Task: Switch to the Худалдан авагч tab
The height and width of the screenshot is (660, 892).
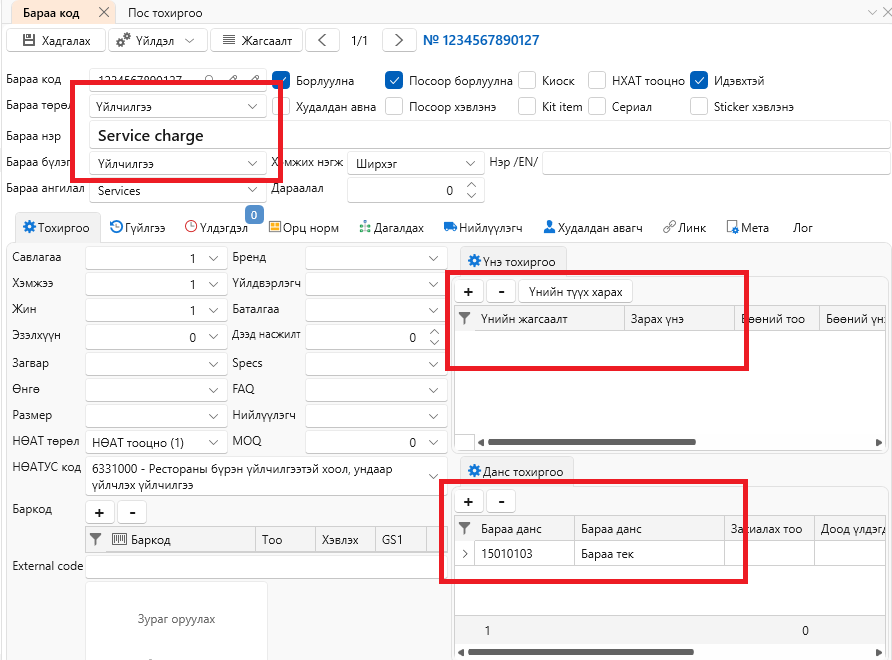Action: (593, 228)
